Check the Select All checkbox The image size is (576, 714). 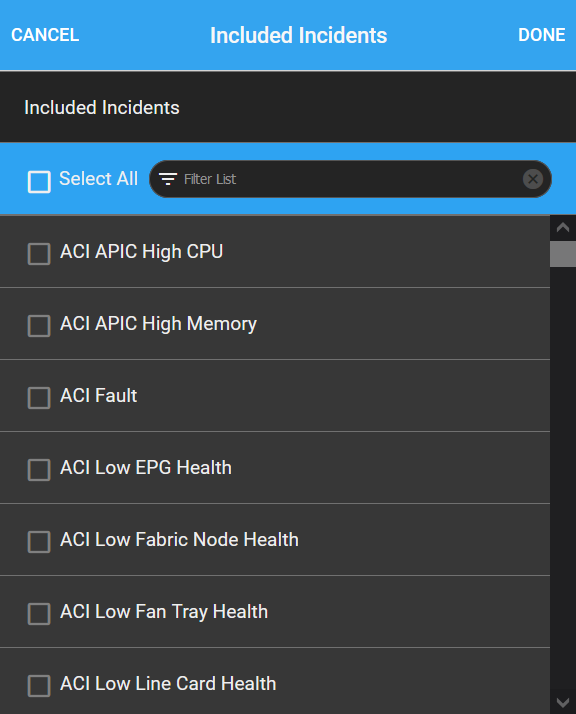[39, 182]
